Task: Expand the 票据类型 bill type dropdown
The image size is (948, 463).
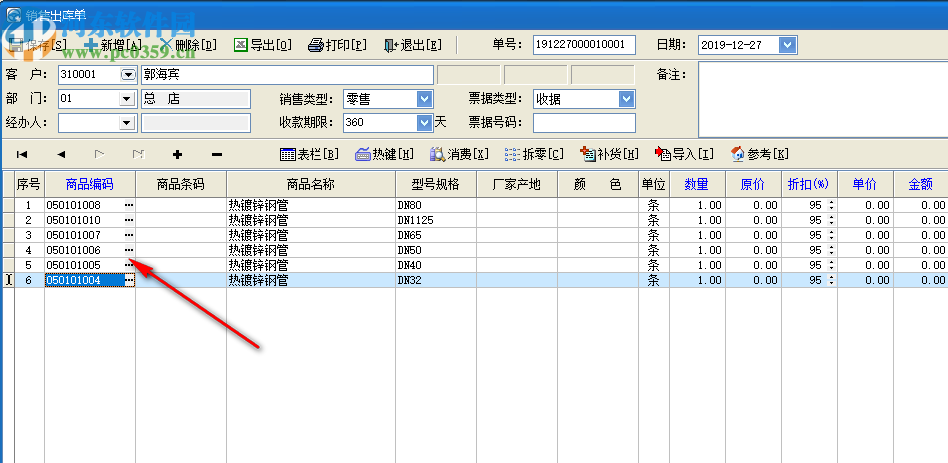Action: (626, 99)
